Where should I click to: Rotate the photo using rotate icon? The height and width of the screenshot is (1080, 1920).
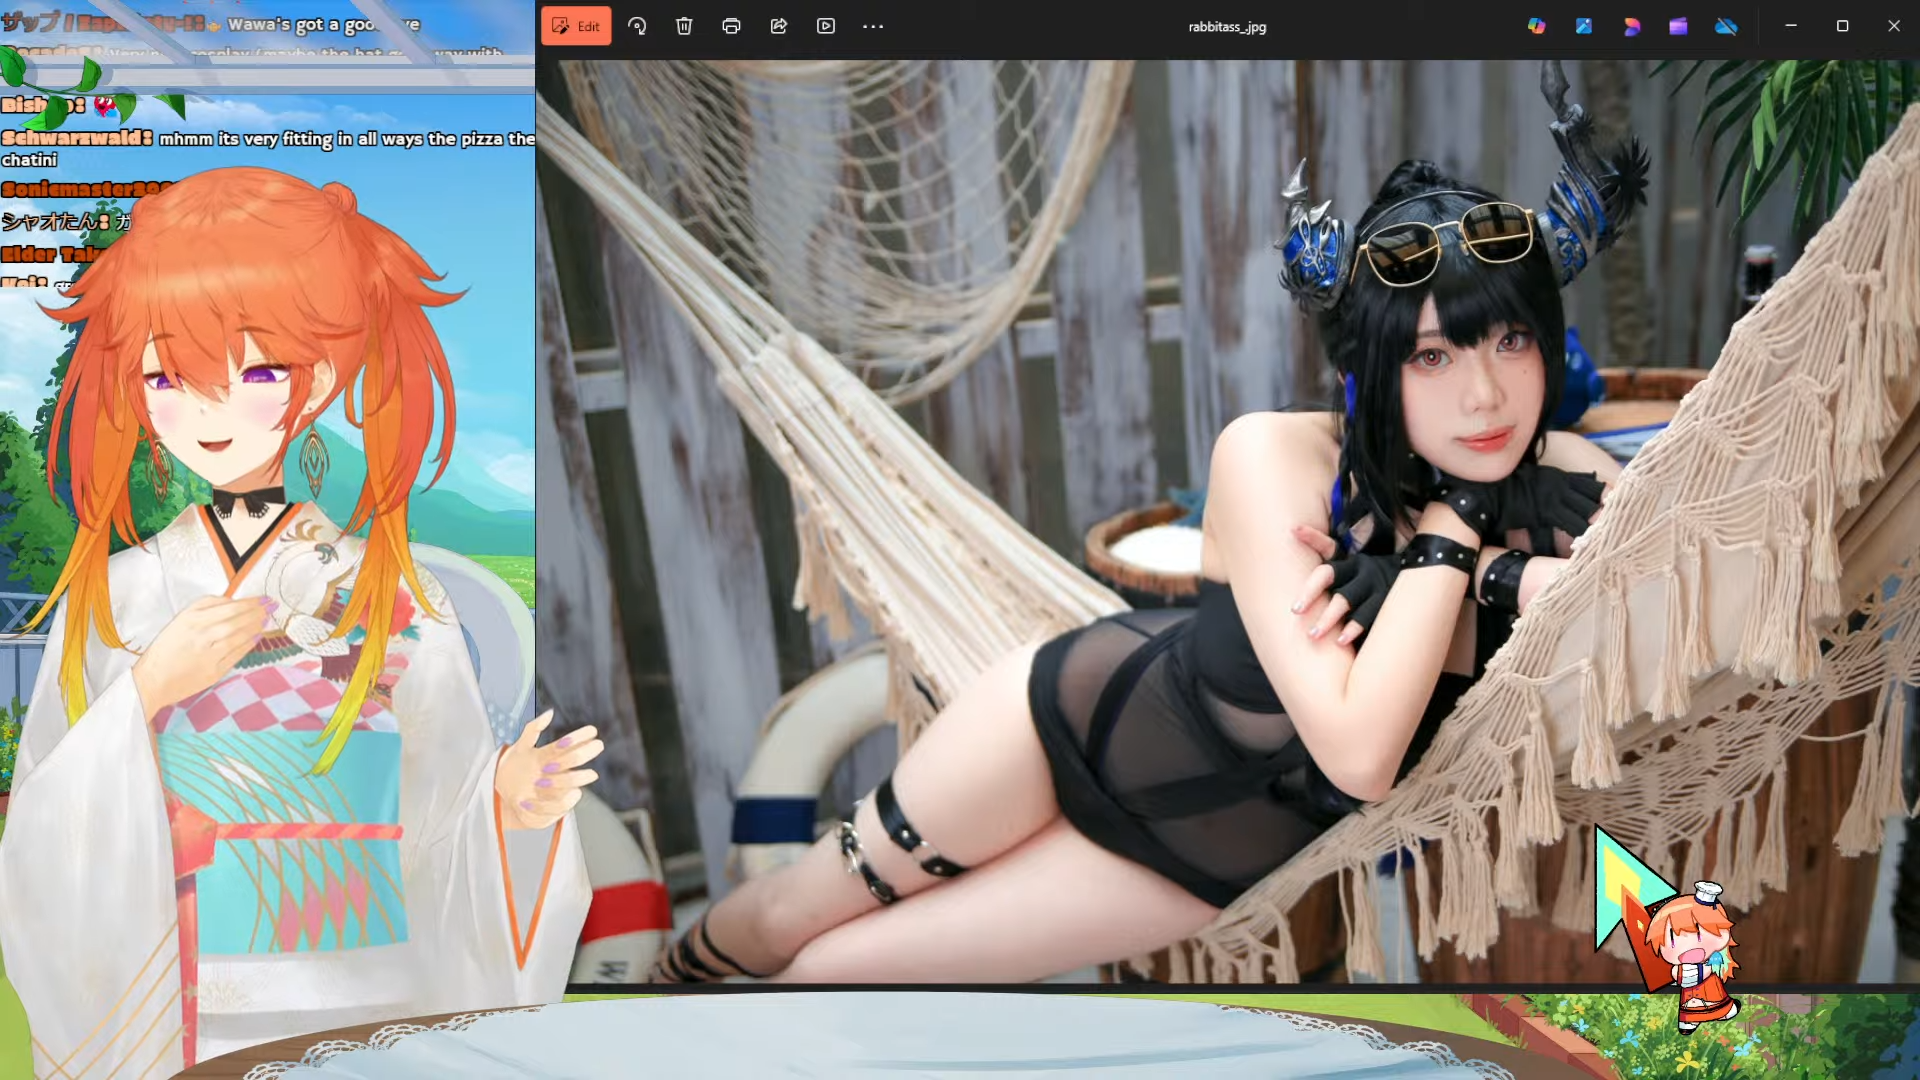pos(637,26)
